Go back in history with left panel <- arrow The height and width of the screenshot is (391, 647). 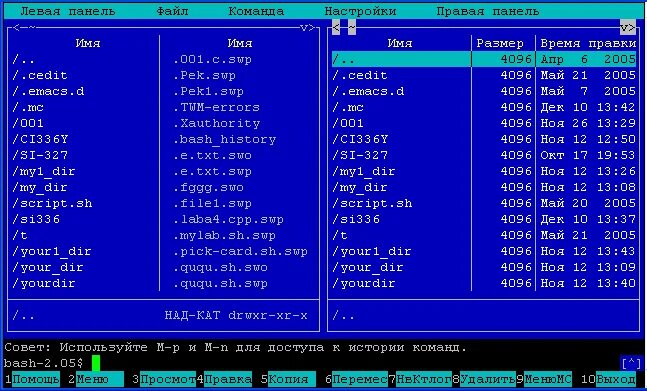point(17,28)
